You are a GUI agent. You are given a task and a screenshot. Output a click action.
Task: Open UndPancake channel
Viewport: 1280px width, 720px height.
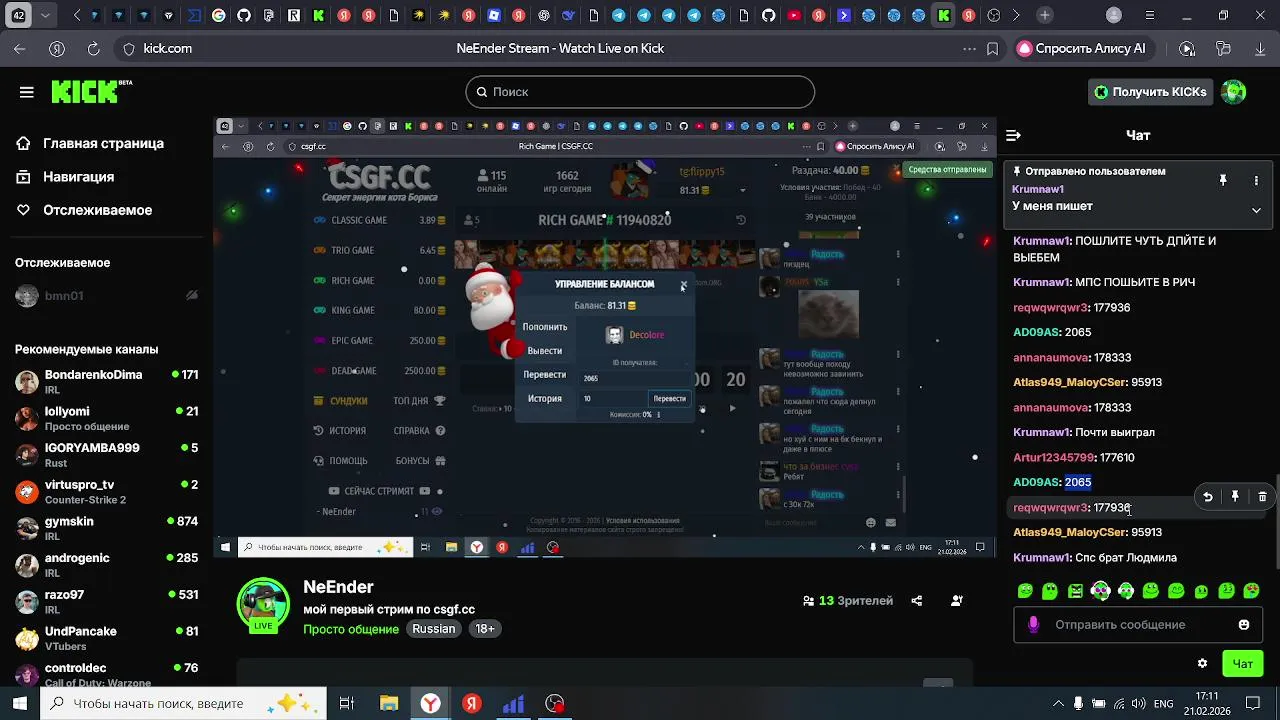point(106,638)
